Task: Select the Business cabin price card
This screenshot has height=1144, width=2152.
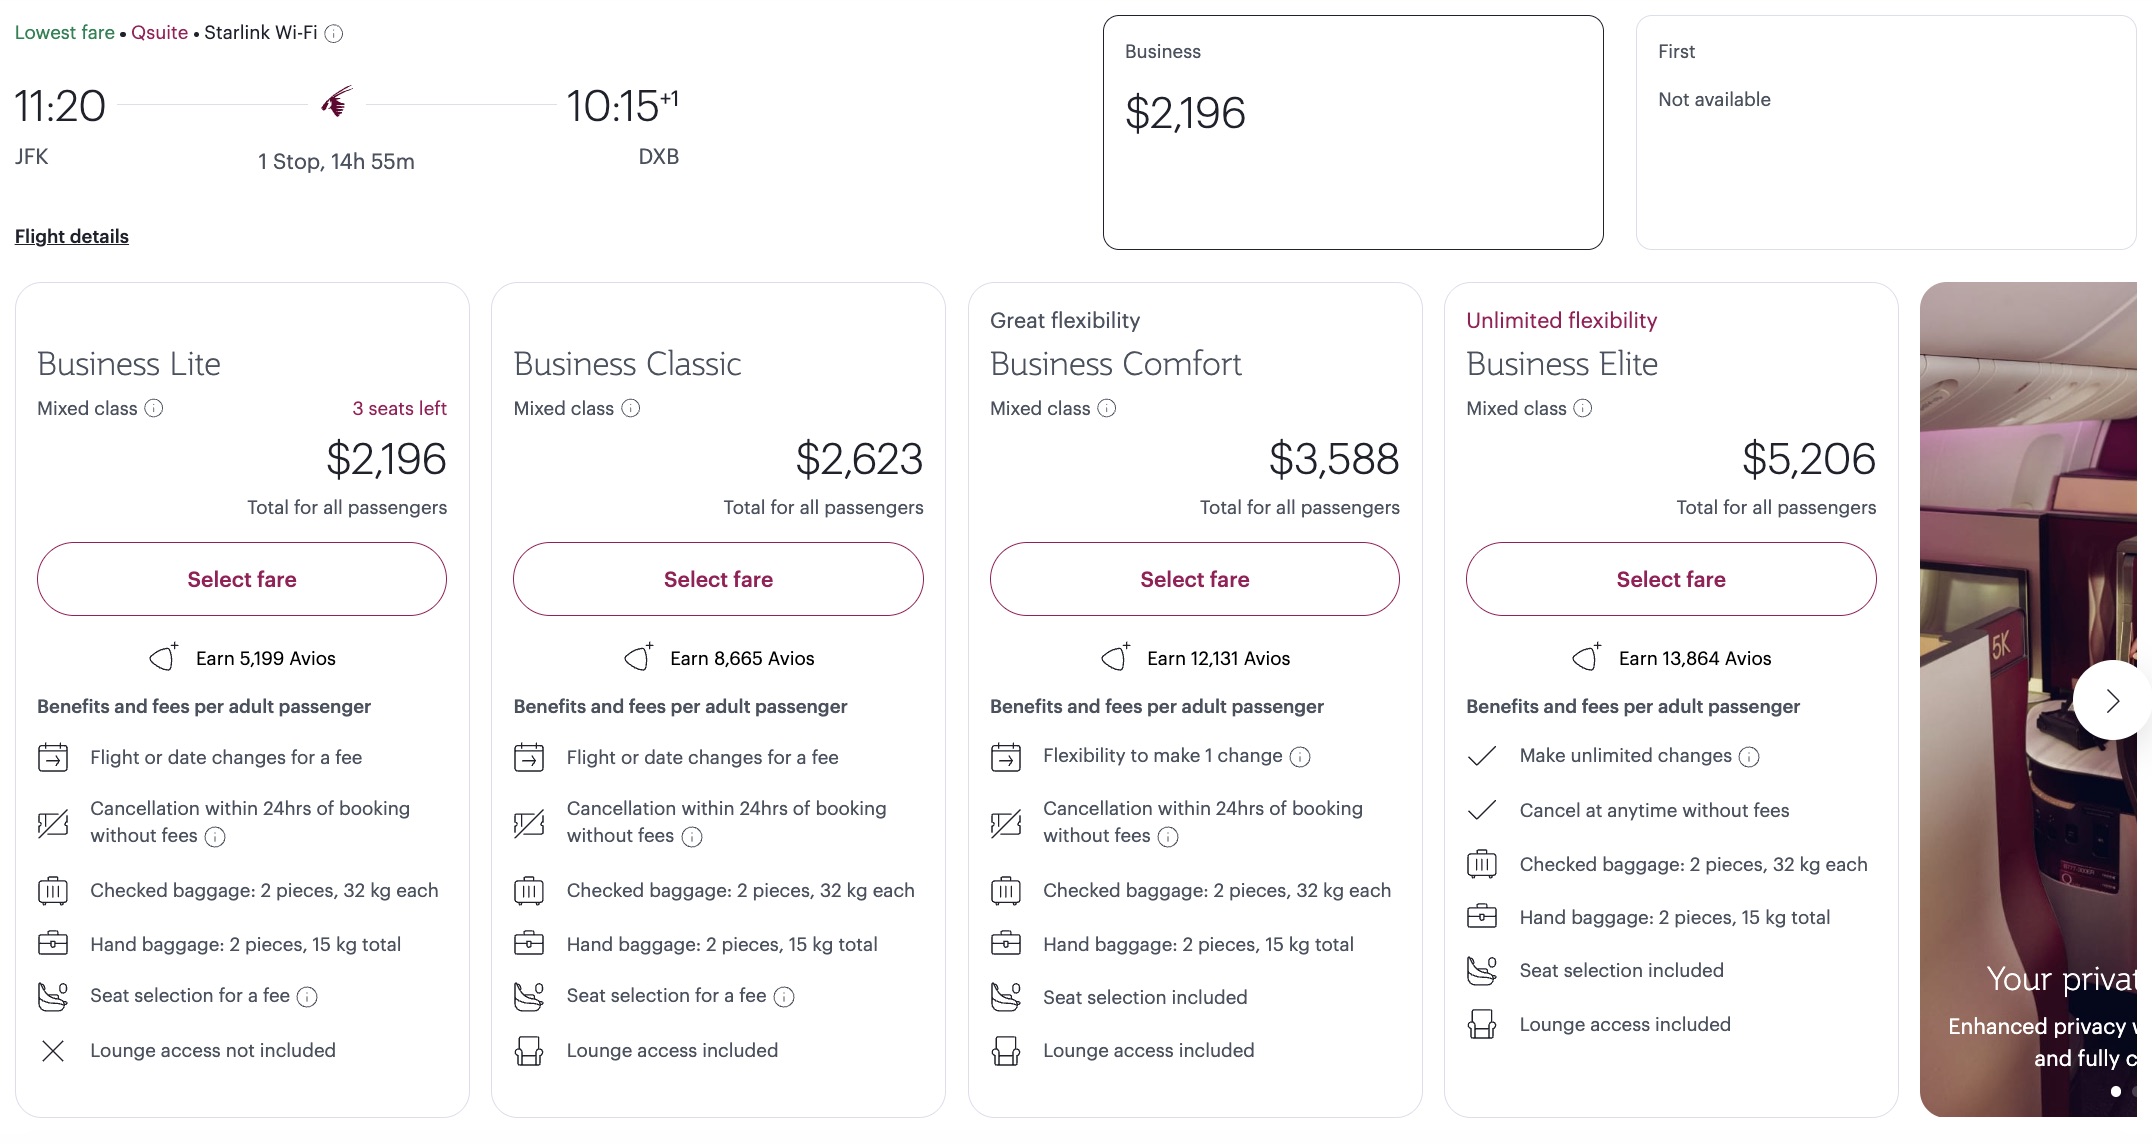Action: 1352,132
